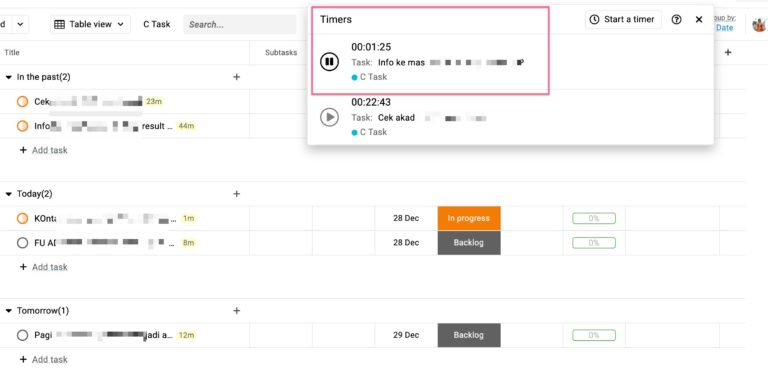The height and width of the screenshot is (376, 768).
Task: Click the 12m time badge
Action: pos(186,335)
